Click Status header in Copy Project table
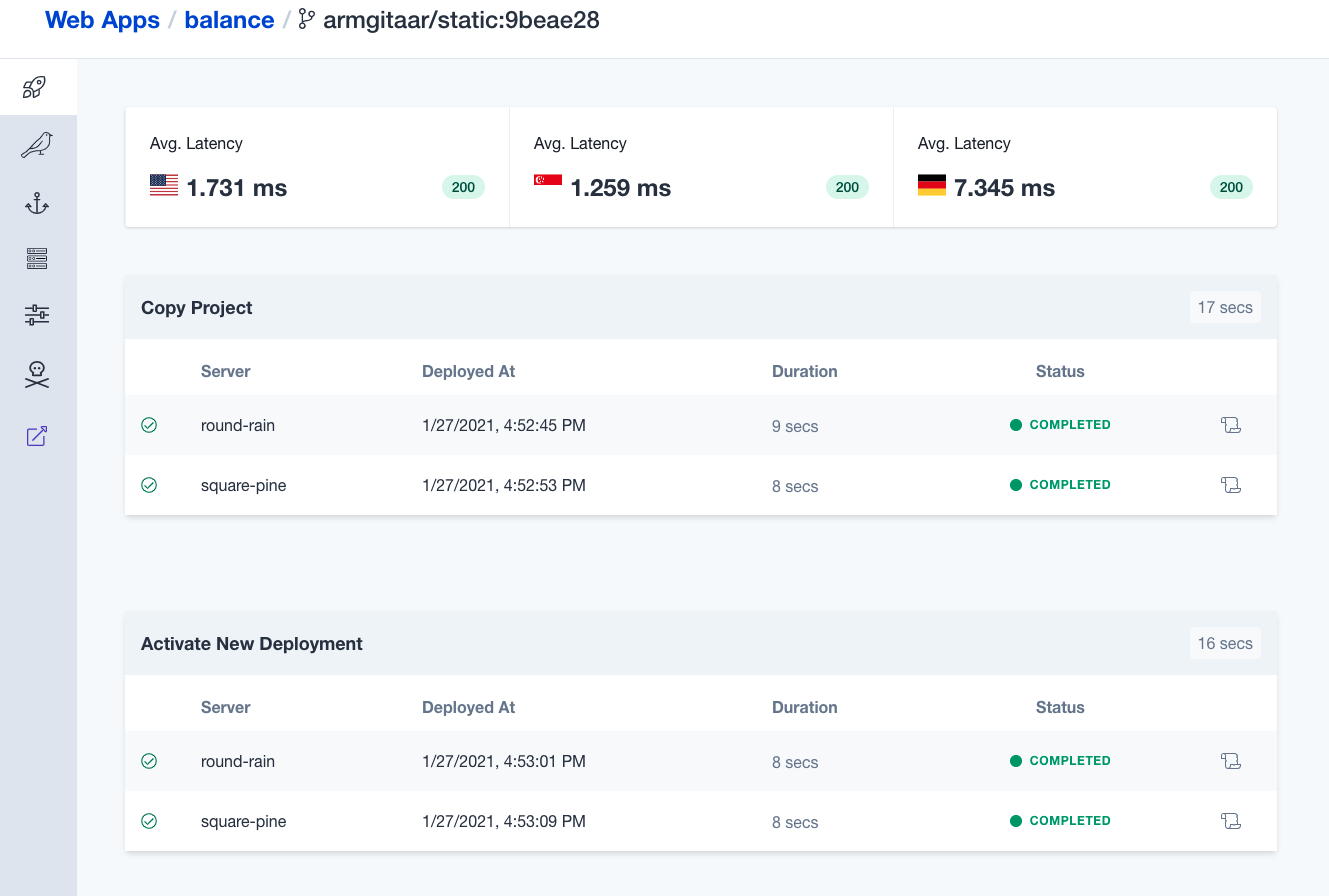The height and width of the screenshot is (896, 1329). coord(1060,371)
